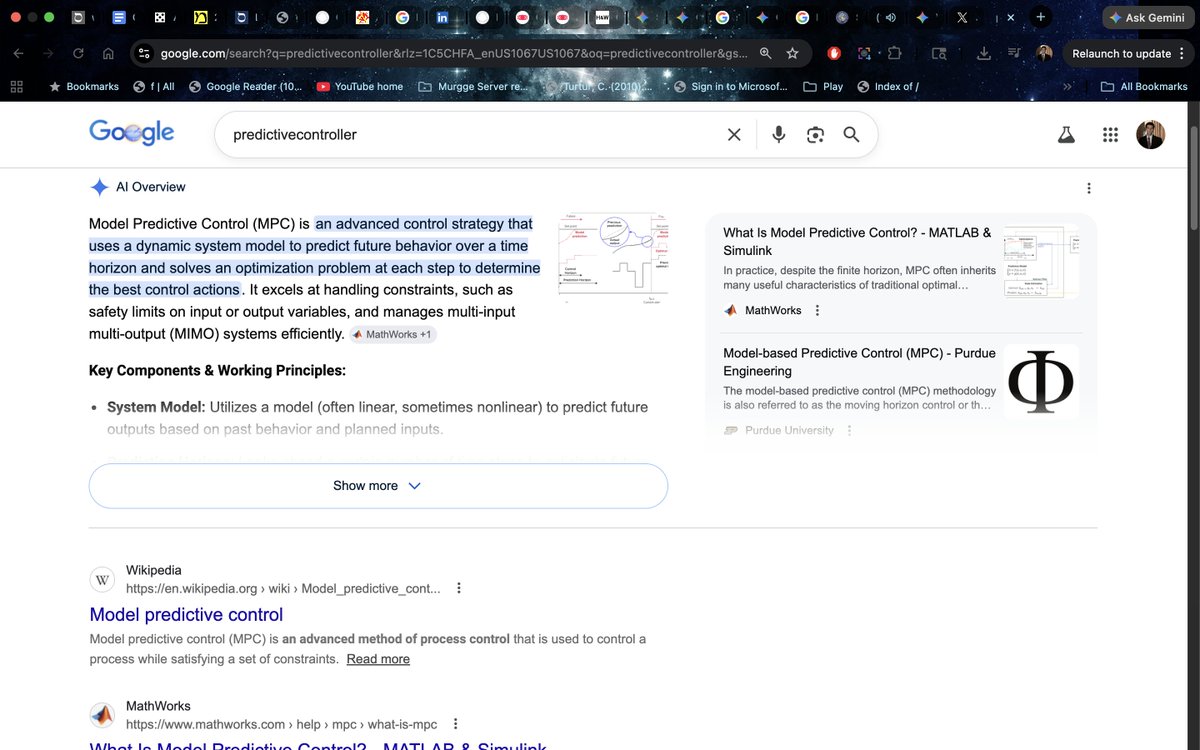Open the tab grid next to Bookmarks
1200x750 pixels.
[x=16, y=87]
